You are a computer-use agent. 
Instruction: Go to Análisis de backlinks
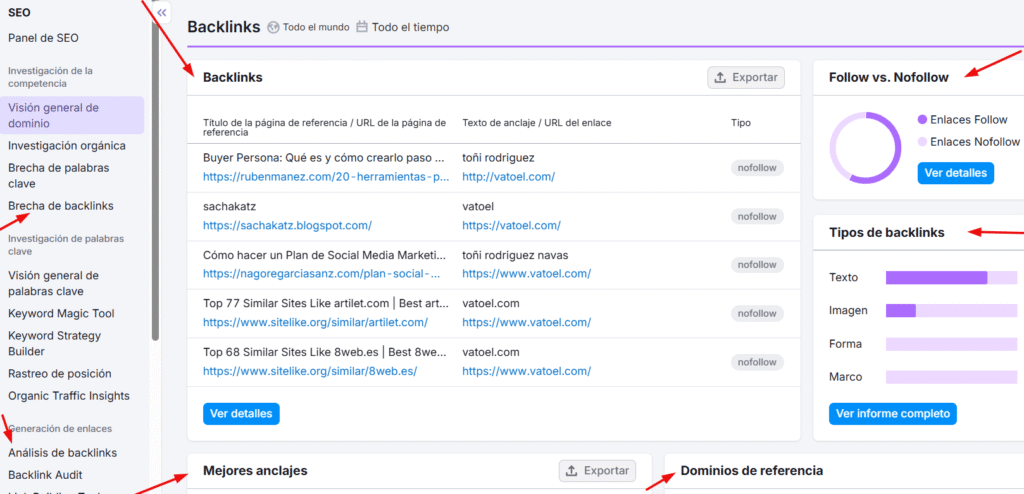[62, 453]
